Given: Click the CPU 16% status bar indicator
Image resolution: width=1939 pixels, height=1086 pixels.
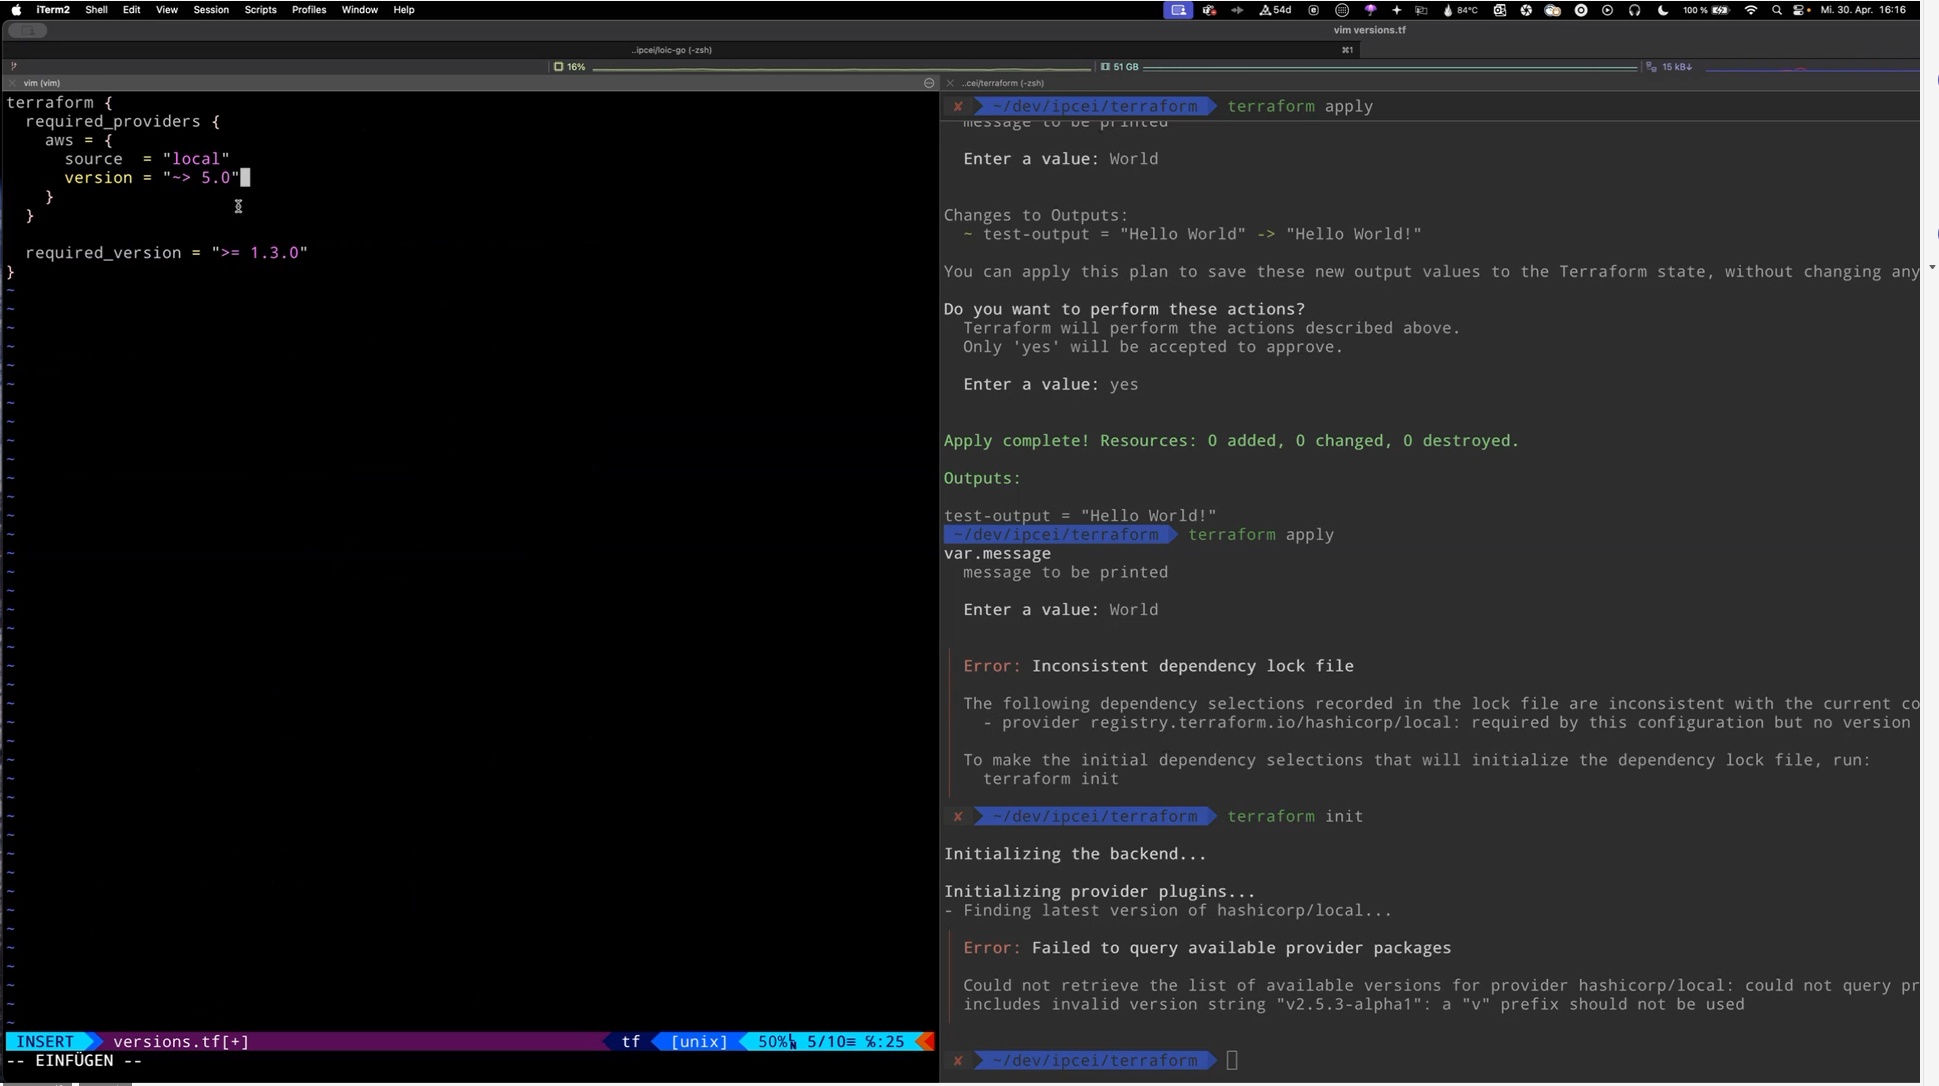Looking at the screenshot, I should [x=570, y=67].
